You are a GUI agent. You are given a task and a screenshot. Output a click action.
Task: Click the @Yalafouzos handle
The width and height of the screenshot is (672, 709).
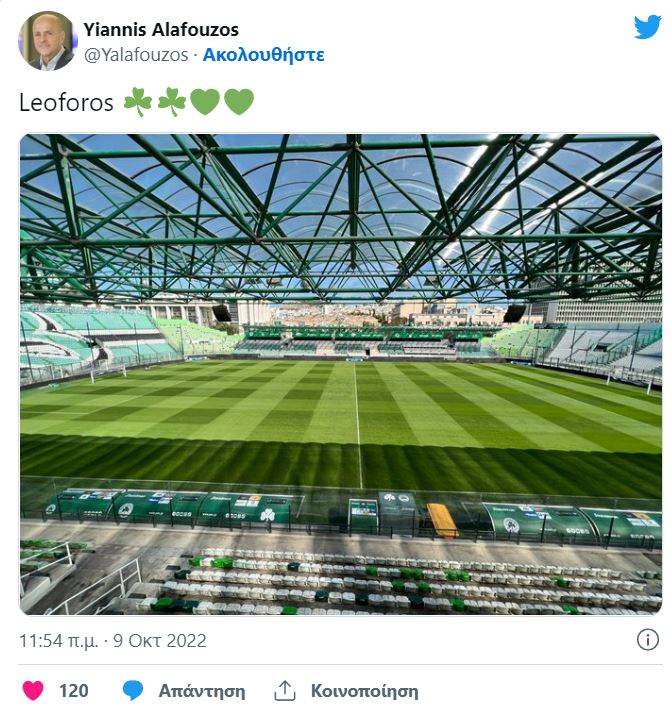pyautogui.click(x=135, y=55)
